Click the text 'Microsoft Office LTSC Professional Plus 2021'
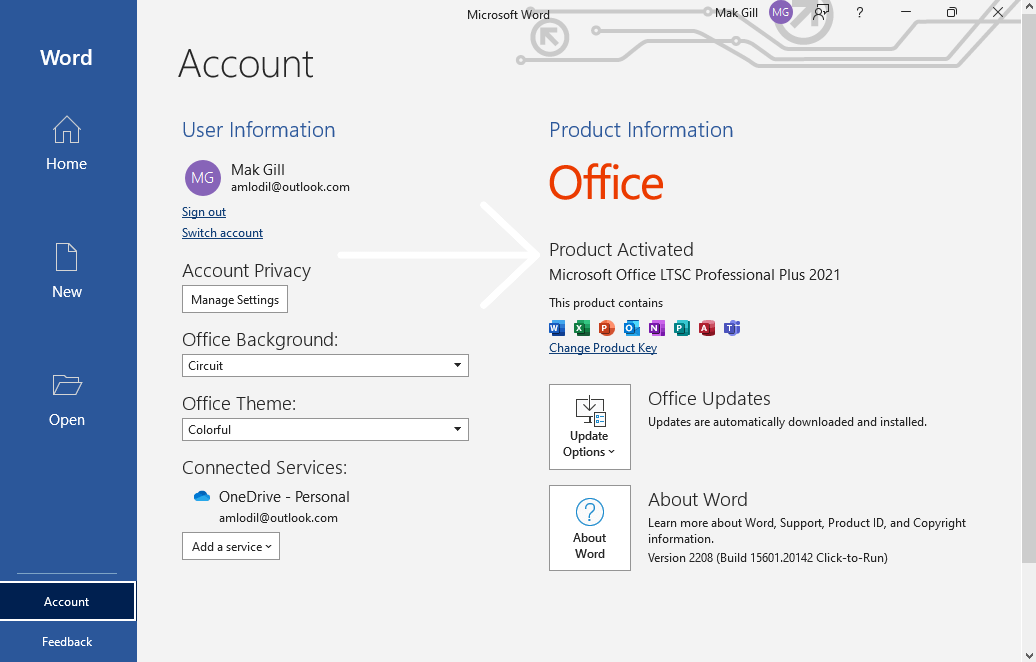1036x662 pixels. click(x=694, y=275)
